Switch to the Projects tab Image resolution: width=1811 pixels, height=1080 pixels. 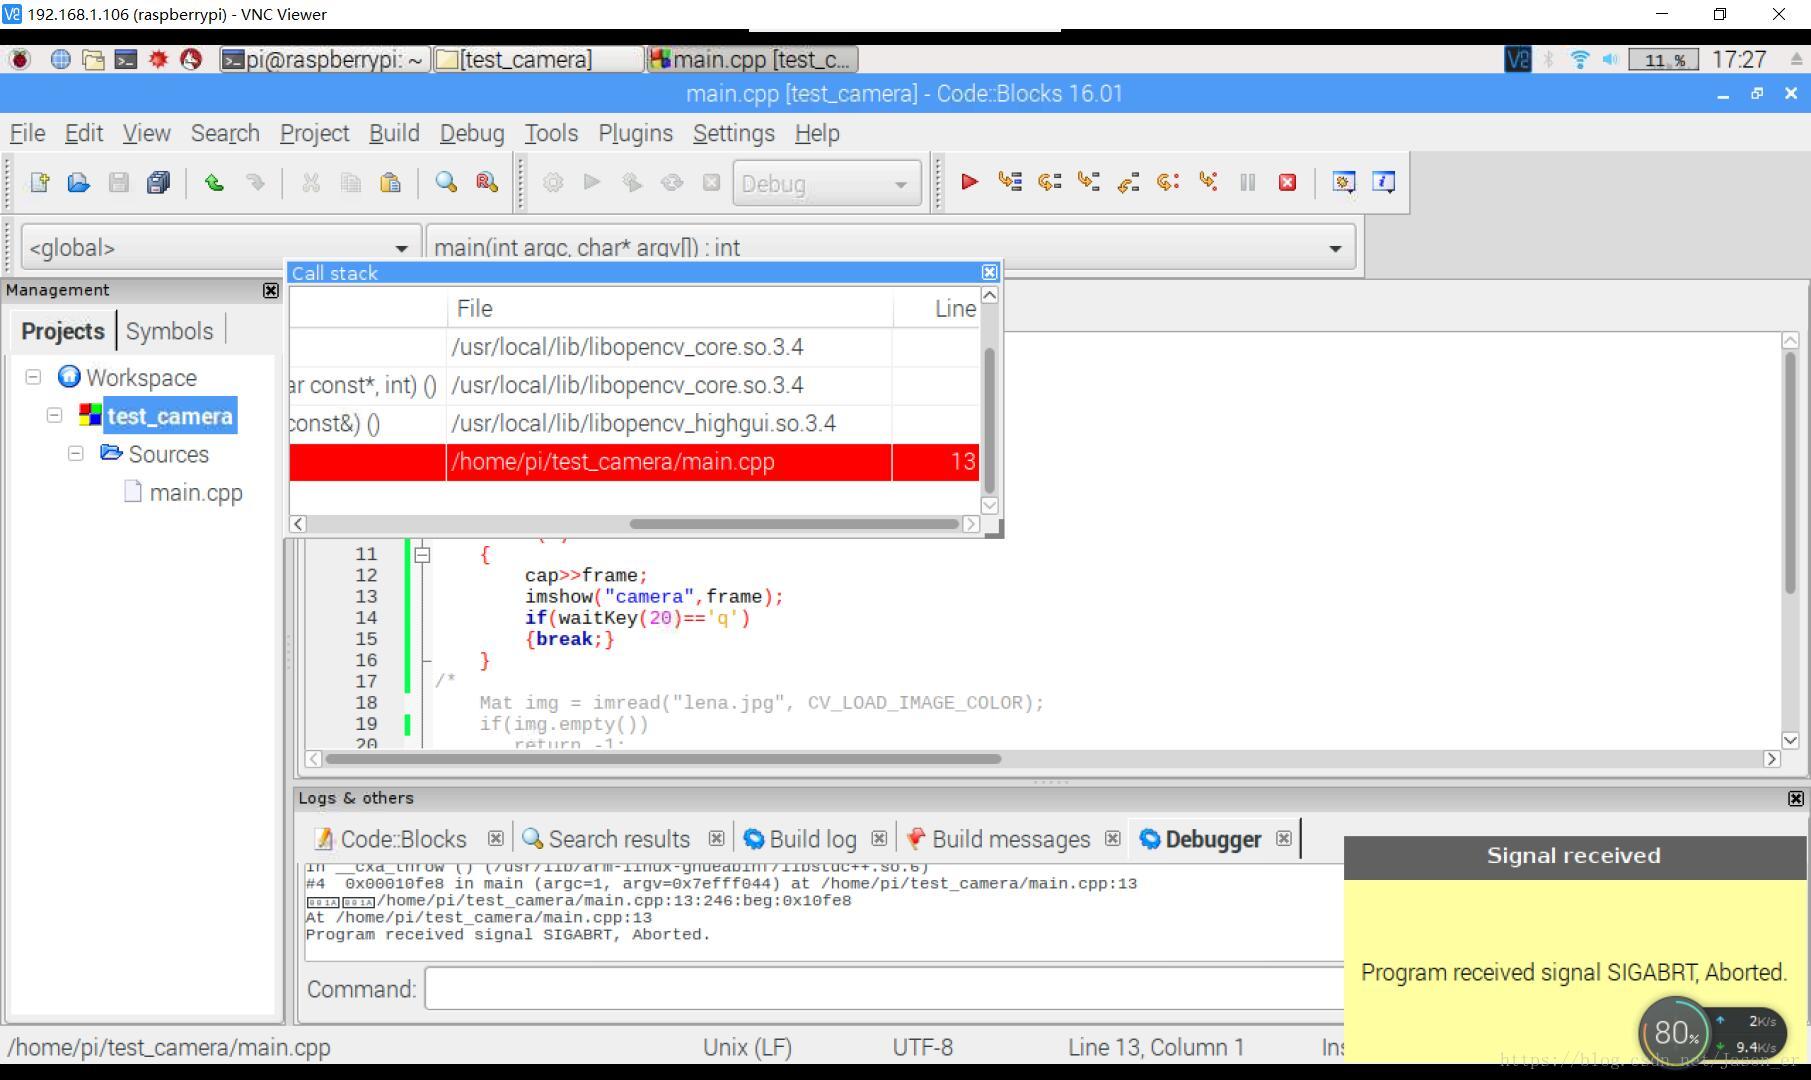(x=63, y=331)
